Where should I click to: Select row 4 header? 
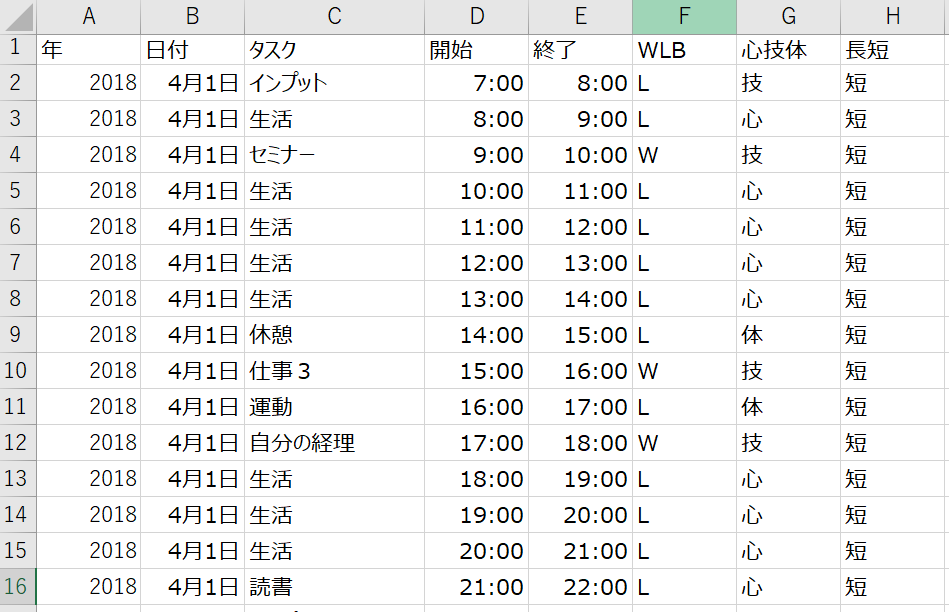pos(18,154)
